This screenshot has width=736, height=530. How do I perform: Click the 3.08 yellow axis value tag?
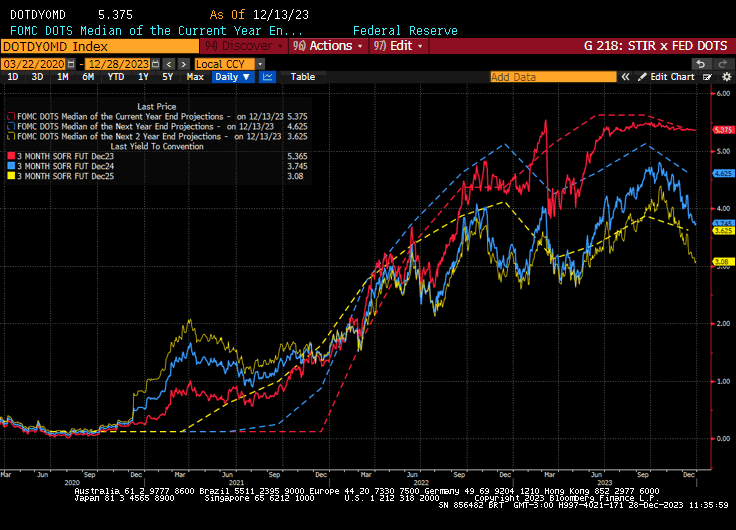[723, 261]
